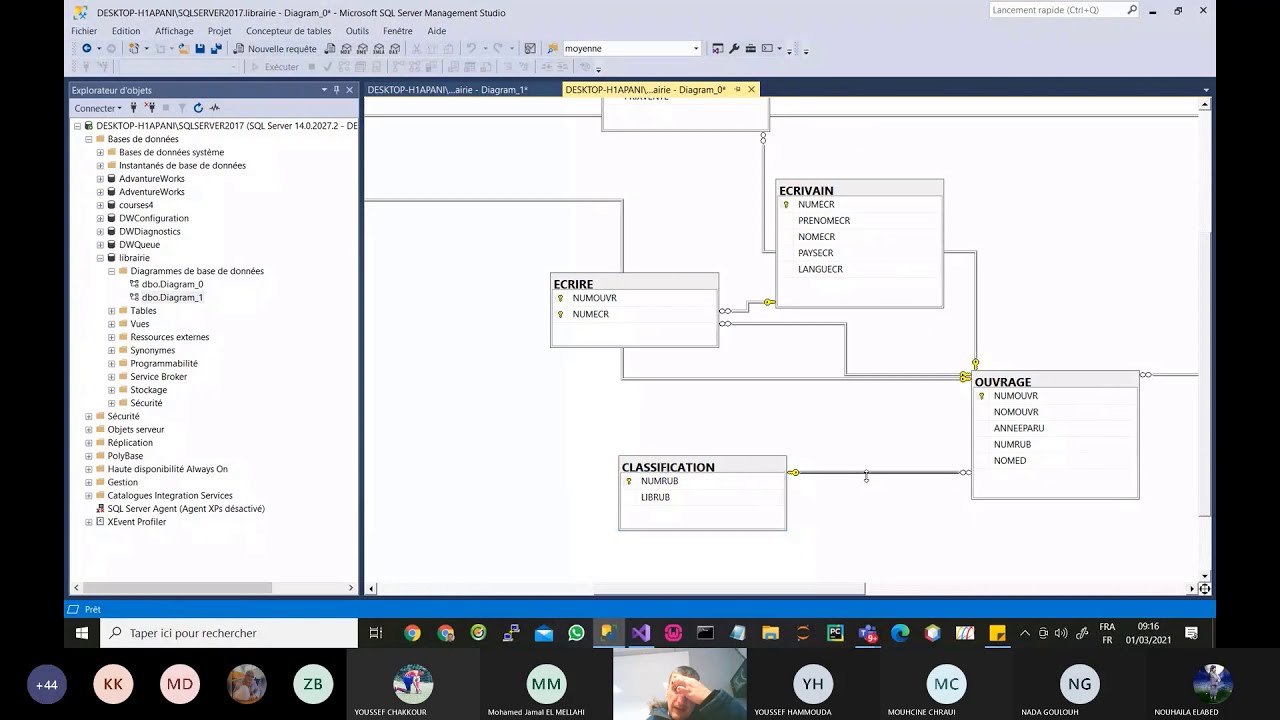Image resolution: width=1280 pixels, height=720 pixels.
Task: Click the Activity Monitor icon in Object Explorer
Action: pos(214,108)
